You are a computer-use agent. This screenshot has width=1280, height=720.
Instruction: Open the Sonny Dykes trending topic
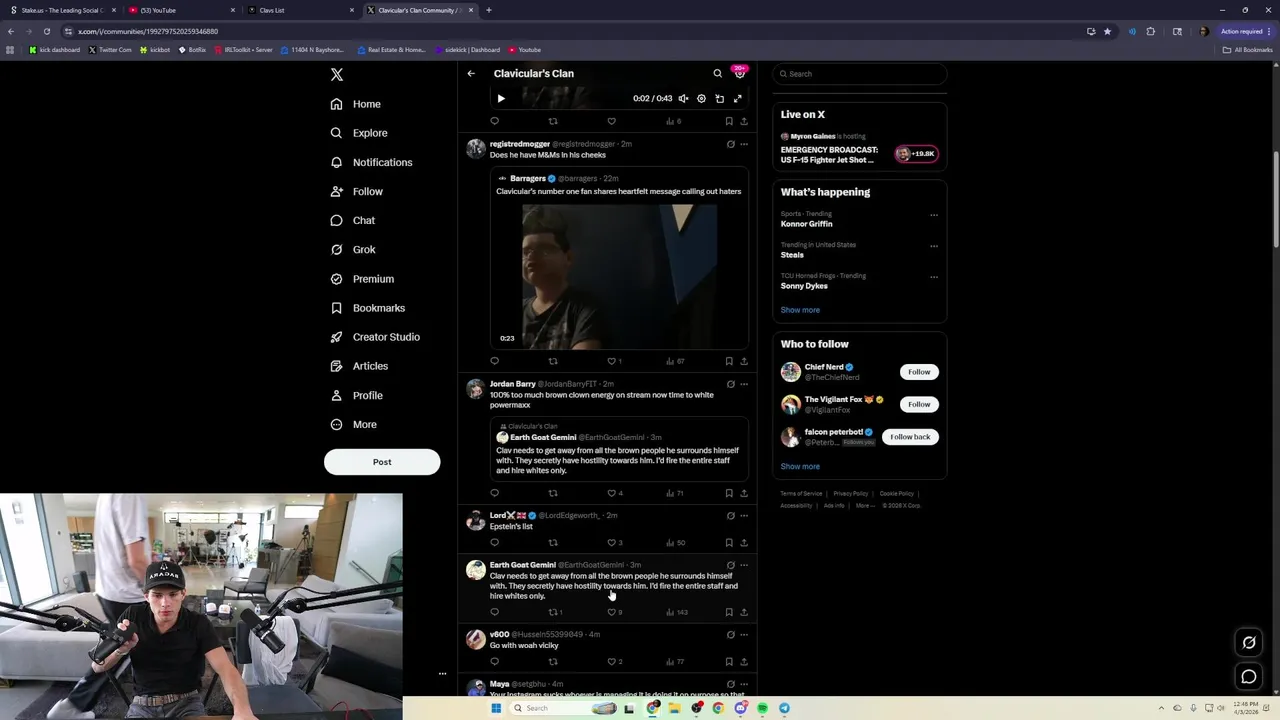(x=804, y=286)
